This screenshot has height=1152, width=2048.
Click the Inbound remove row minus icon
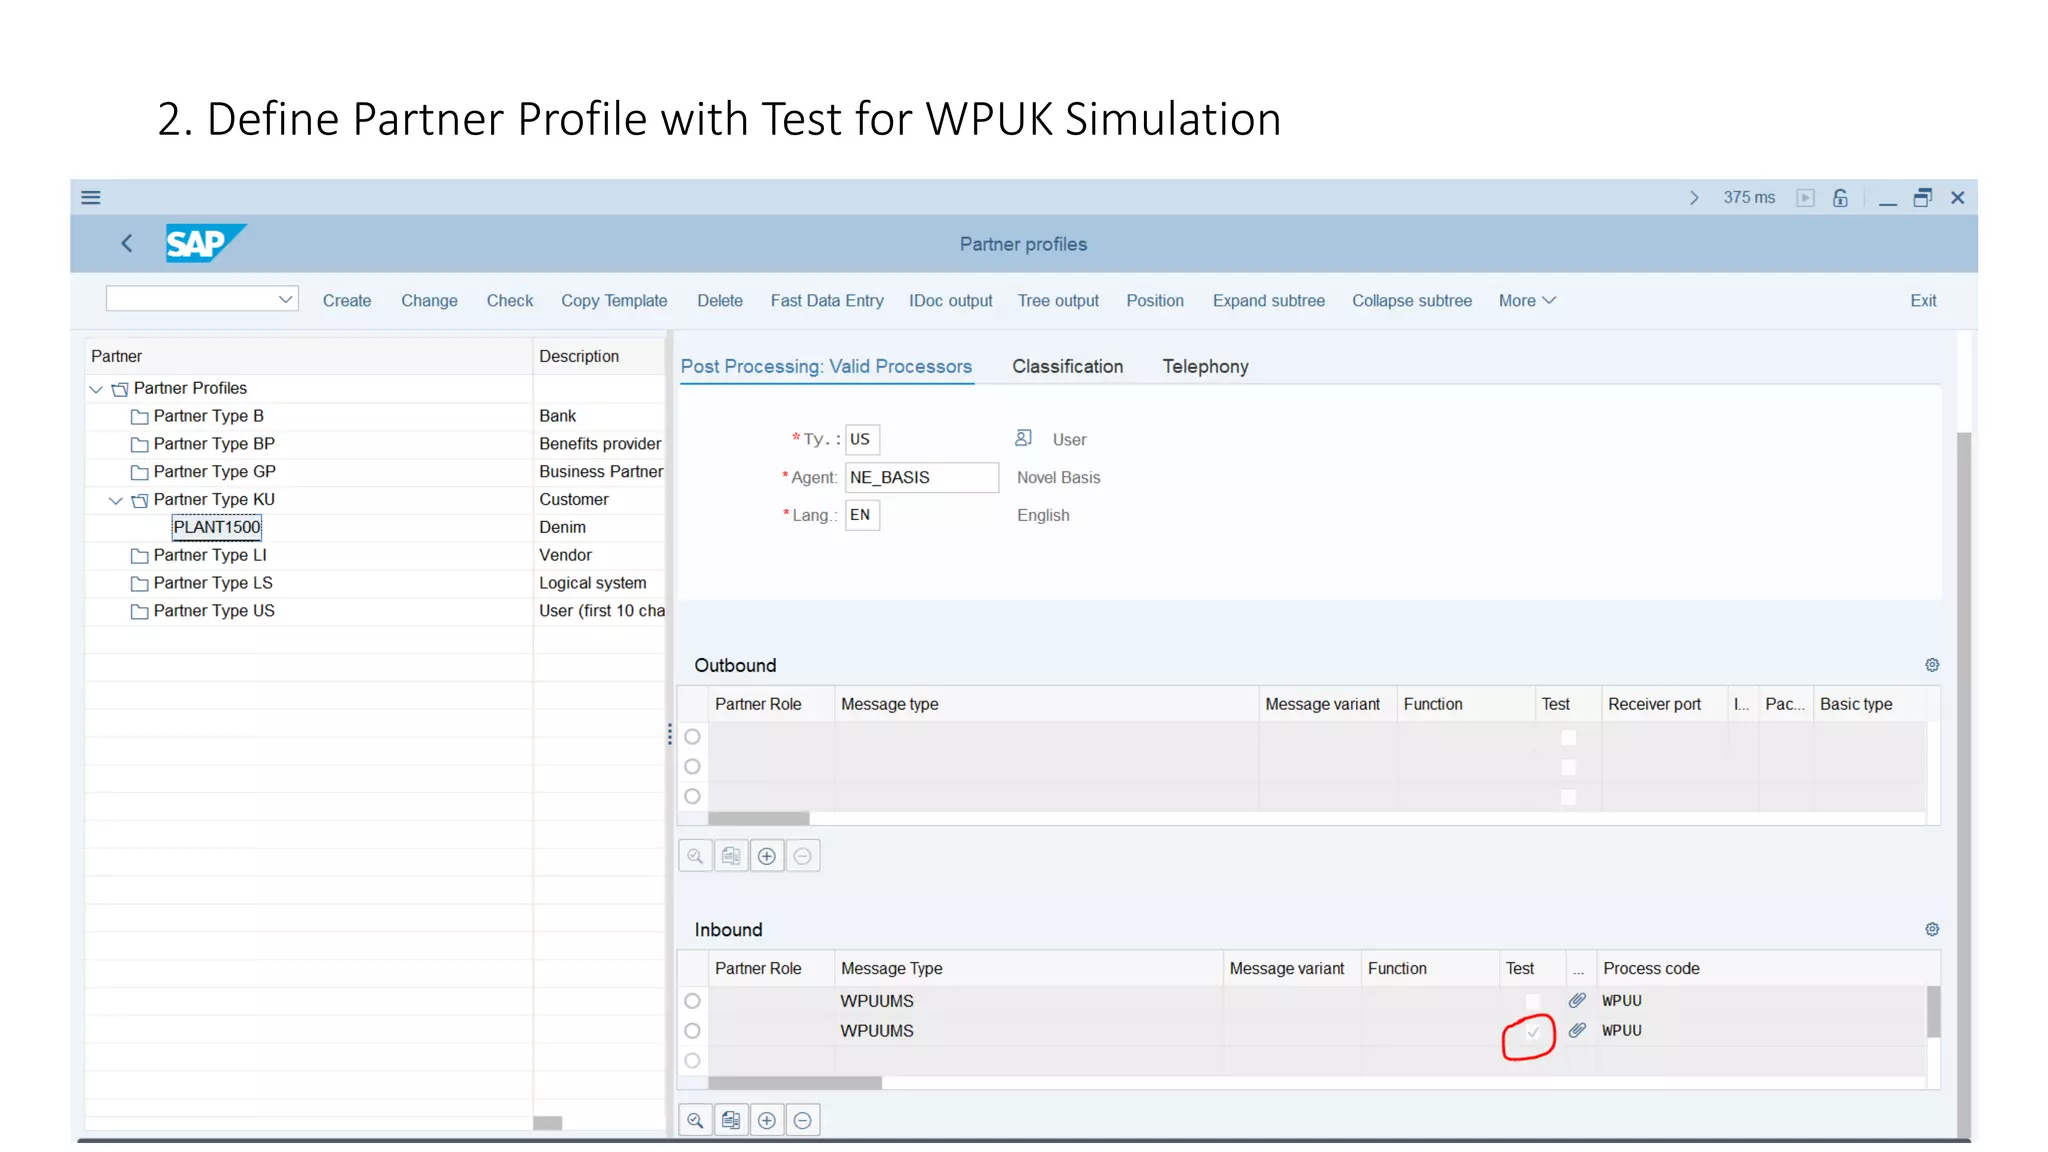click(x=802, y=1121)
